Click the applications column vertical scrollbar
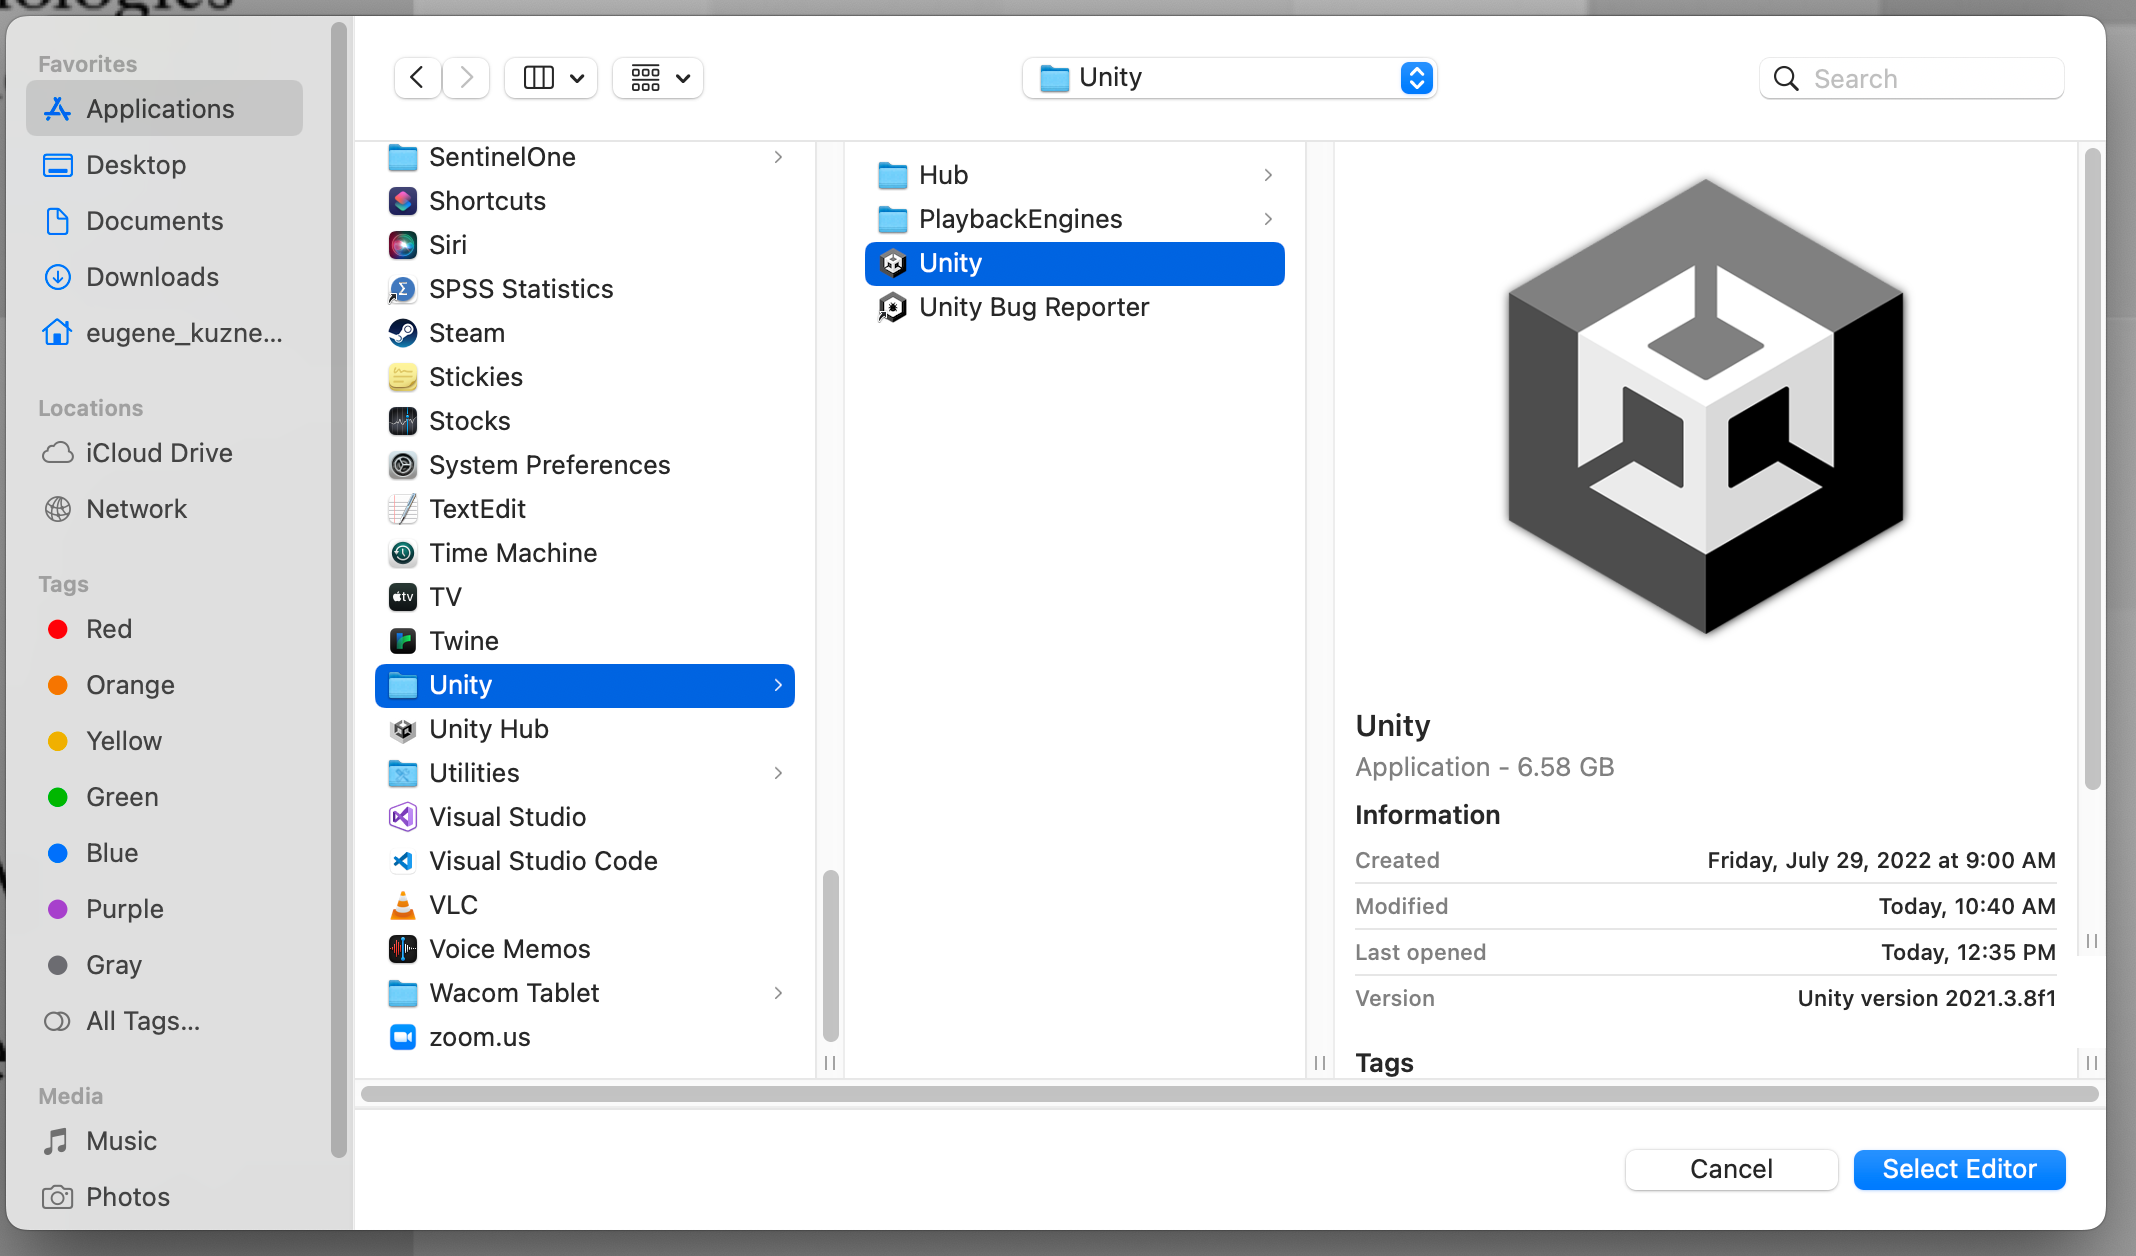Viewport: 2136px width, 1256px height. coord(830,956)
